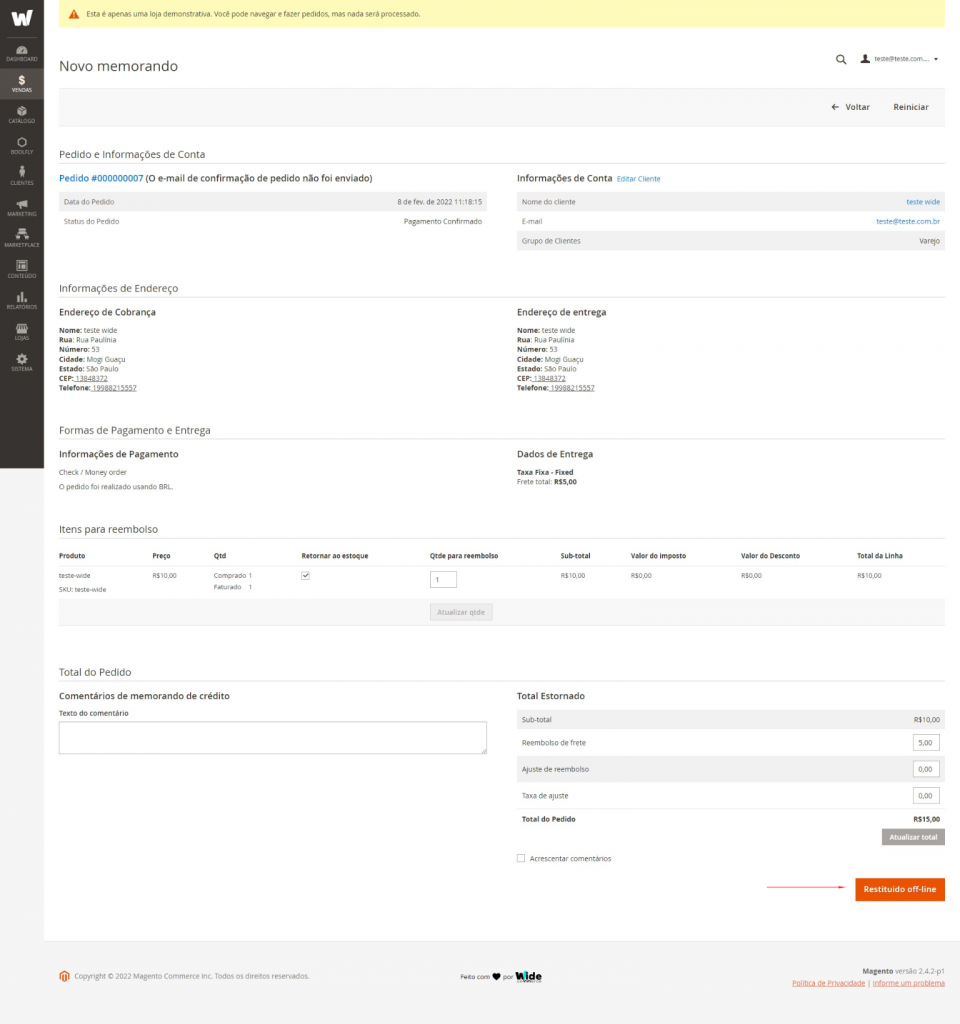Screen dimensions: 960x1024
Task: Open the Boolfly sidebar menu
Action: coord(22,146)
